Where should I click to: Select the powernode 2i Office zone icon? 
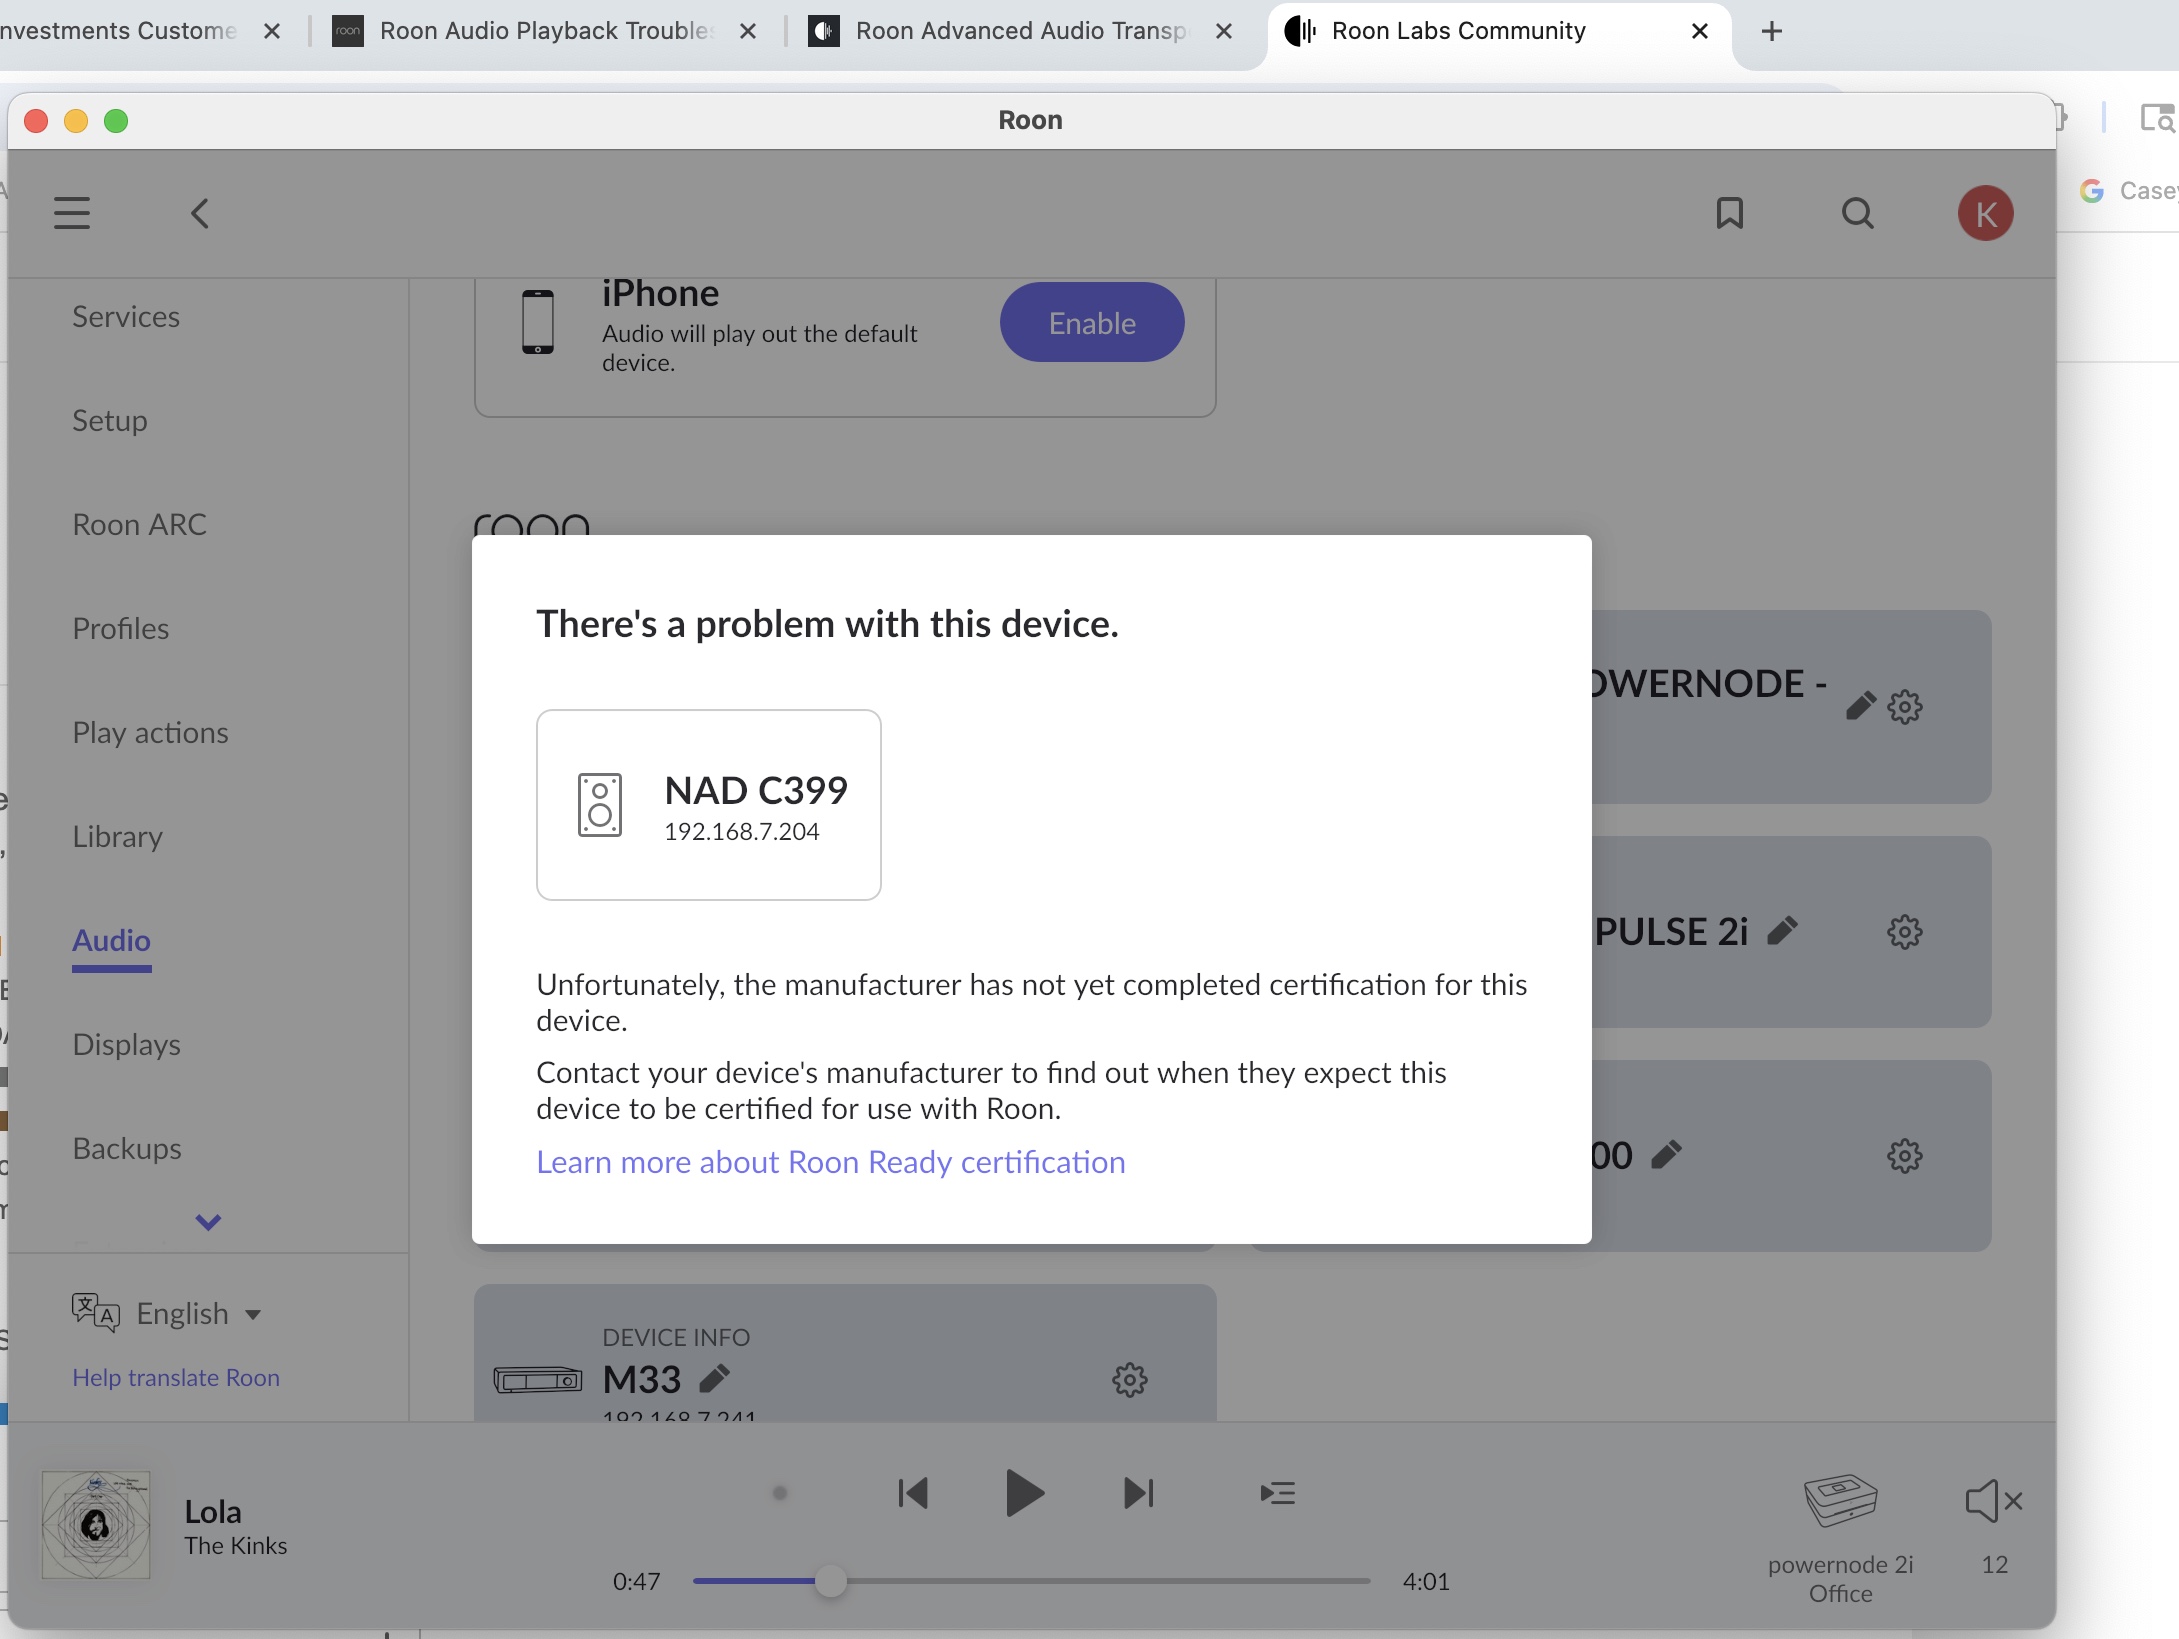pos(1840,1501)
